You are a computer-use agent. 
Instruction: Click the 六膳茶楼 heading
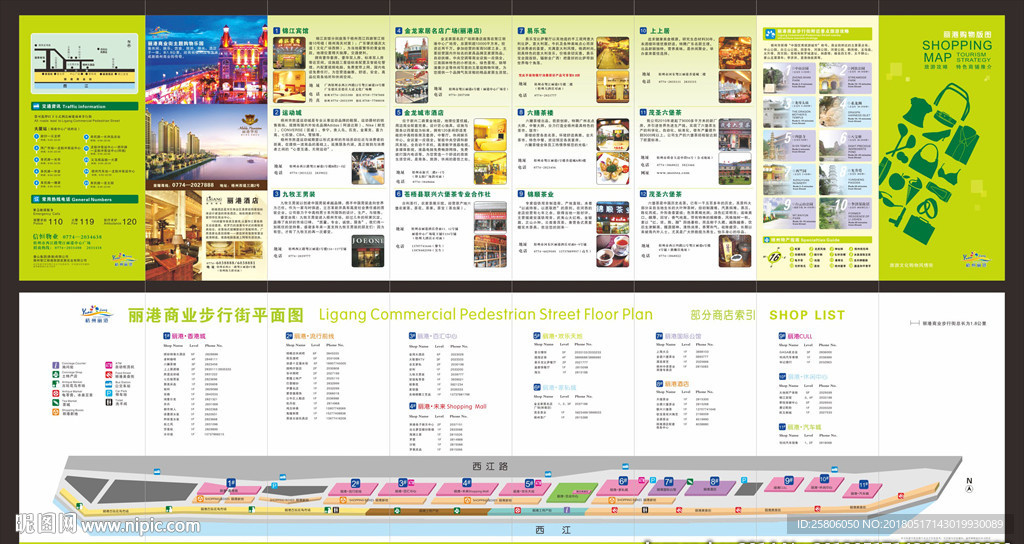click(x=539, y=112)
